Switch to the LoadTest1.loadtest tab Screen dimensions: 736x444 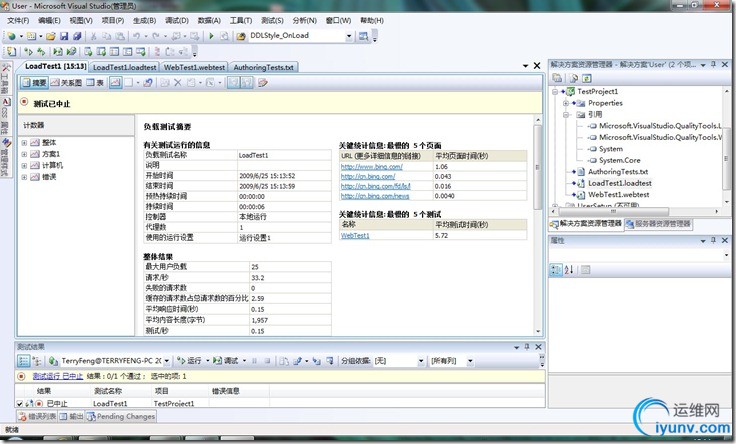point(124,68)
